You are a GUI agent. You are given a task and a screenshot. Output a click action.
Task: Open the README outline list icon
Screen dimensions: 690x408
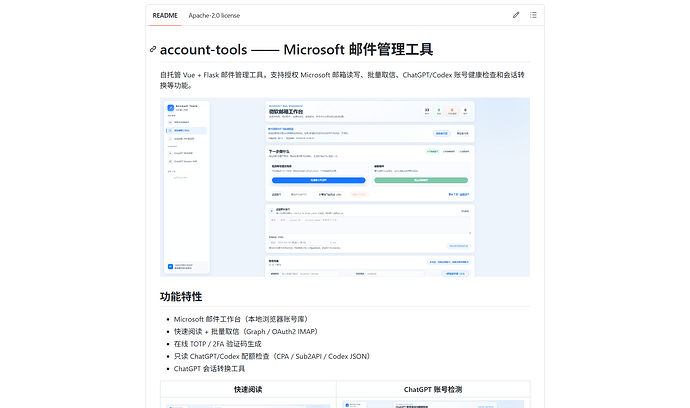tap(533, 15)
